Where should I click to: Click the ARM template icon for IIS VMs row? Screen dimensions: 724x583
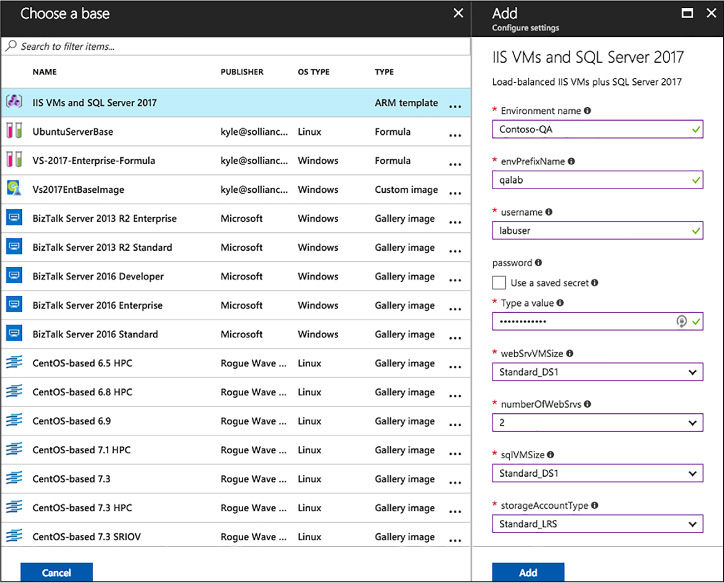click(x=14, y=101)
